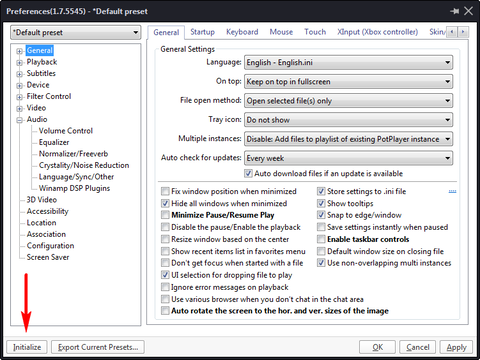480x360 pixels.
Task: Click the Apply button
Action: [x=456, y=347]
